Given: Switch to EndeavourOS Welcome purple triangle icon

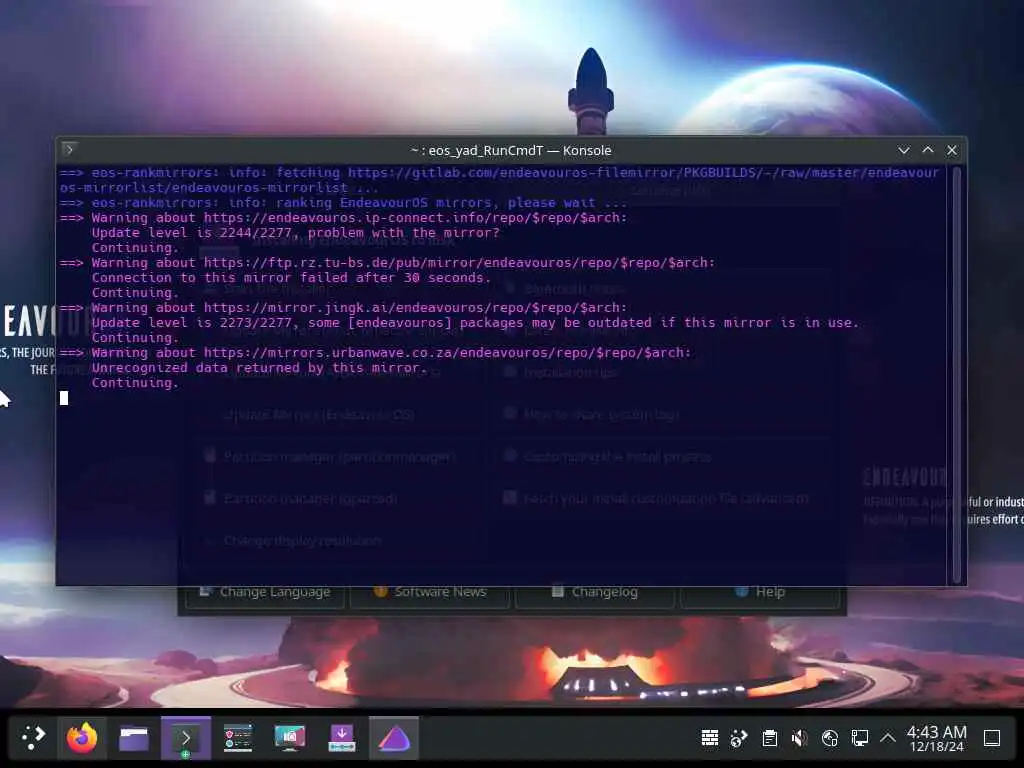Looking at the screenshot, I should point(394,738).
